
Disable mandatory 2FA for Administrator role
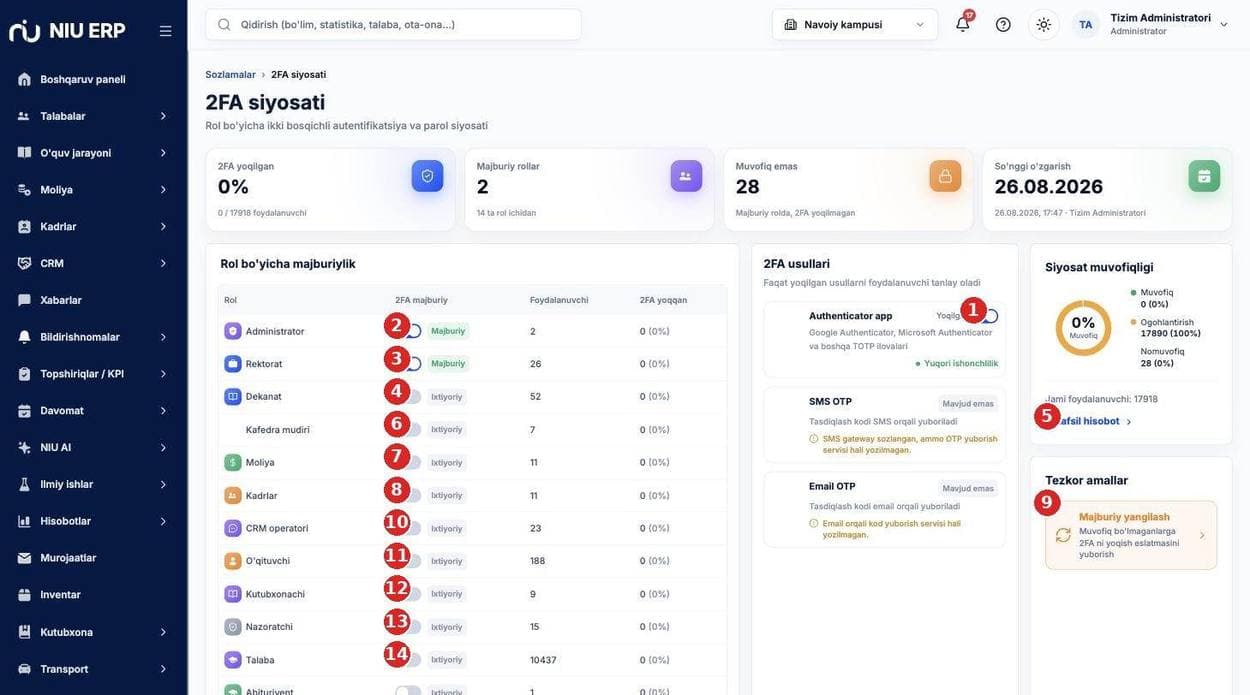click(409, 331)
